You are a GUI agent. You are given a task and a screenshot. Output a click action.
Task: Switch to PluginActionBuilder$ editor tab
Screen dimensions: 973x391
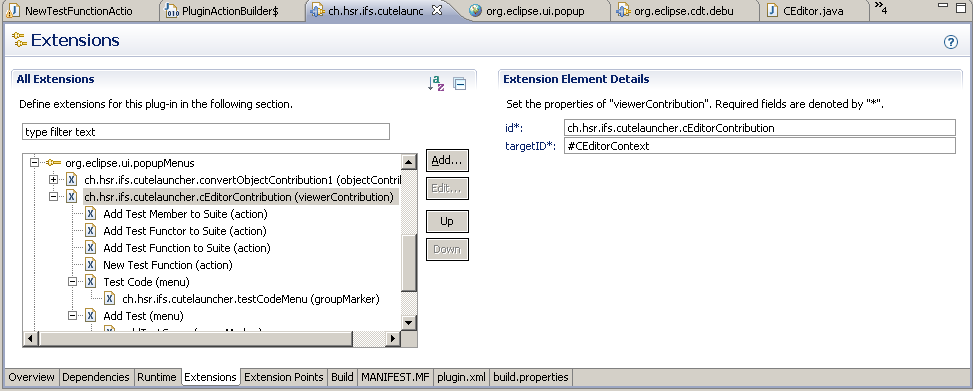231,11
